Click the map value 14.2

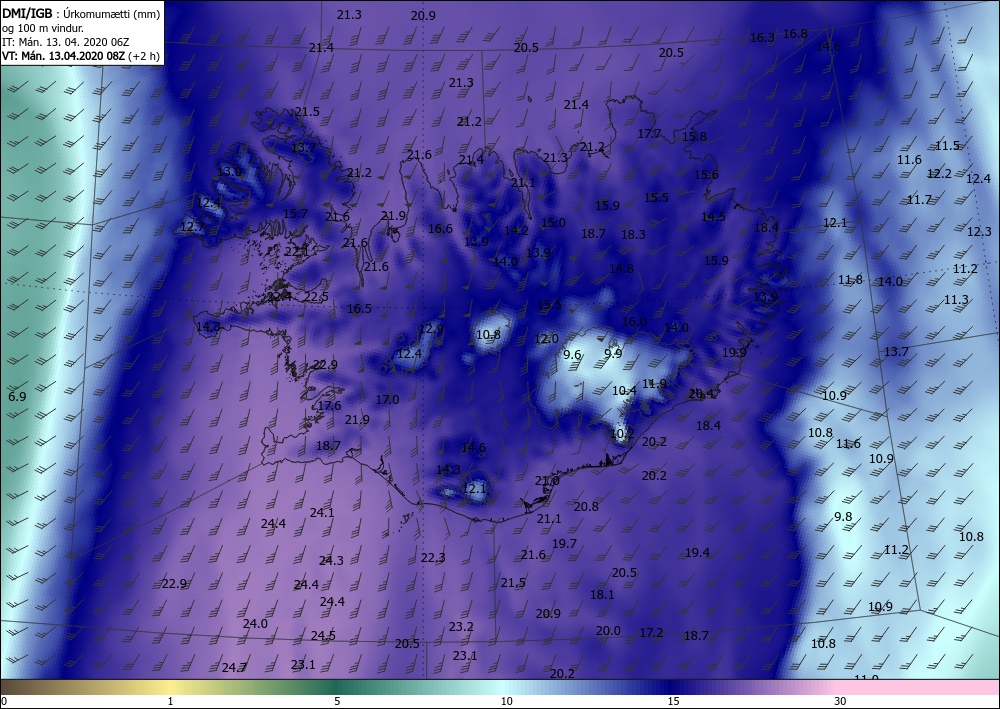[516, 231]
